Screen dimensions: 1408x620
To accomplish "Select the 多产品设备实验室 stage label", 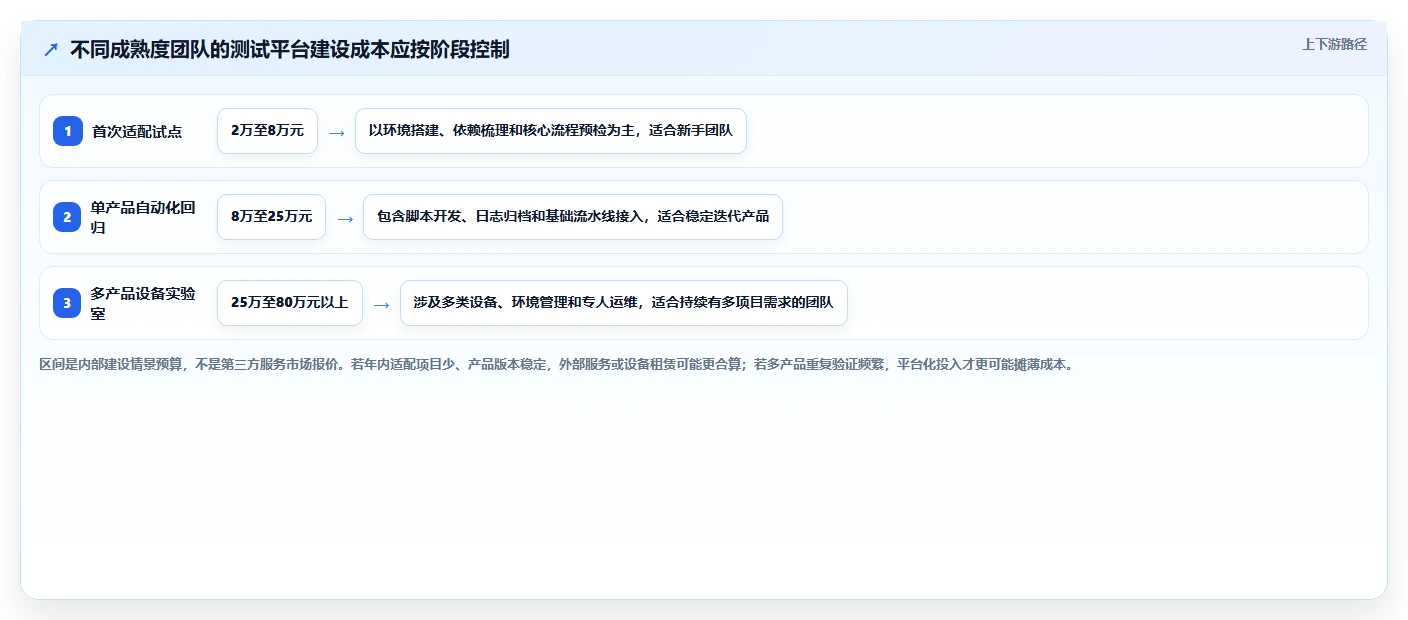I will point(143,303).
